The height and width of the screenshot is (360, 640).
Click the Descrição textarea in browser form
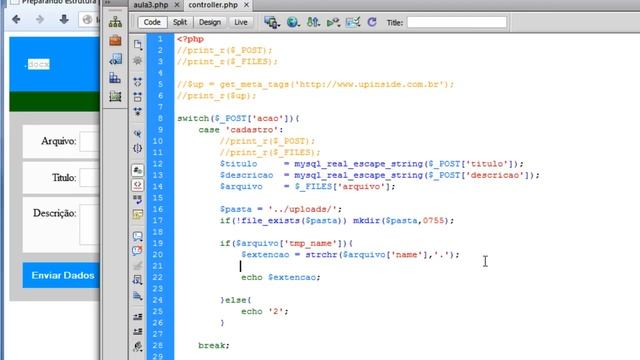pos(89,225)
